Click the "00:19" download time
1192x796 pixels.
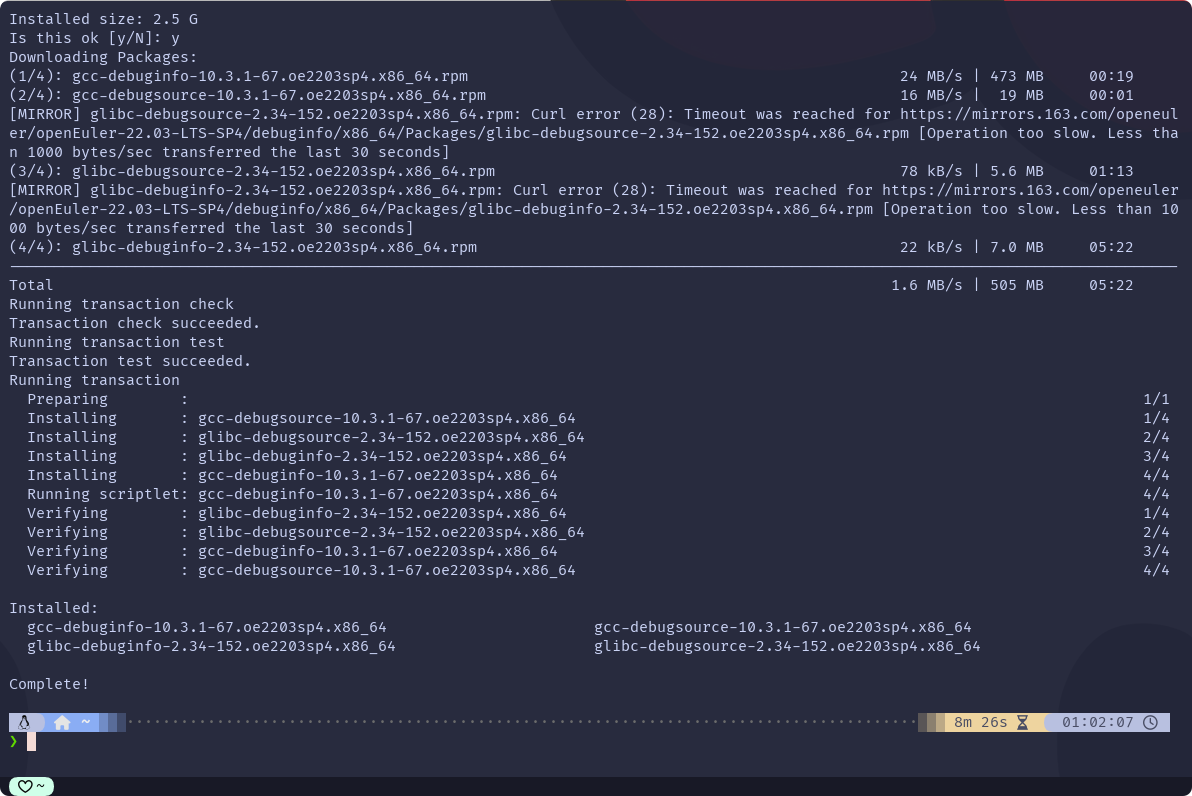[1111, 76]
